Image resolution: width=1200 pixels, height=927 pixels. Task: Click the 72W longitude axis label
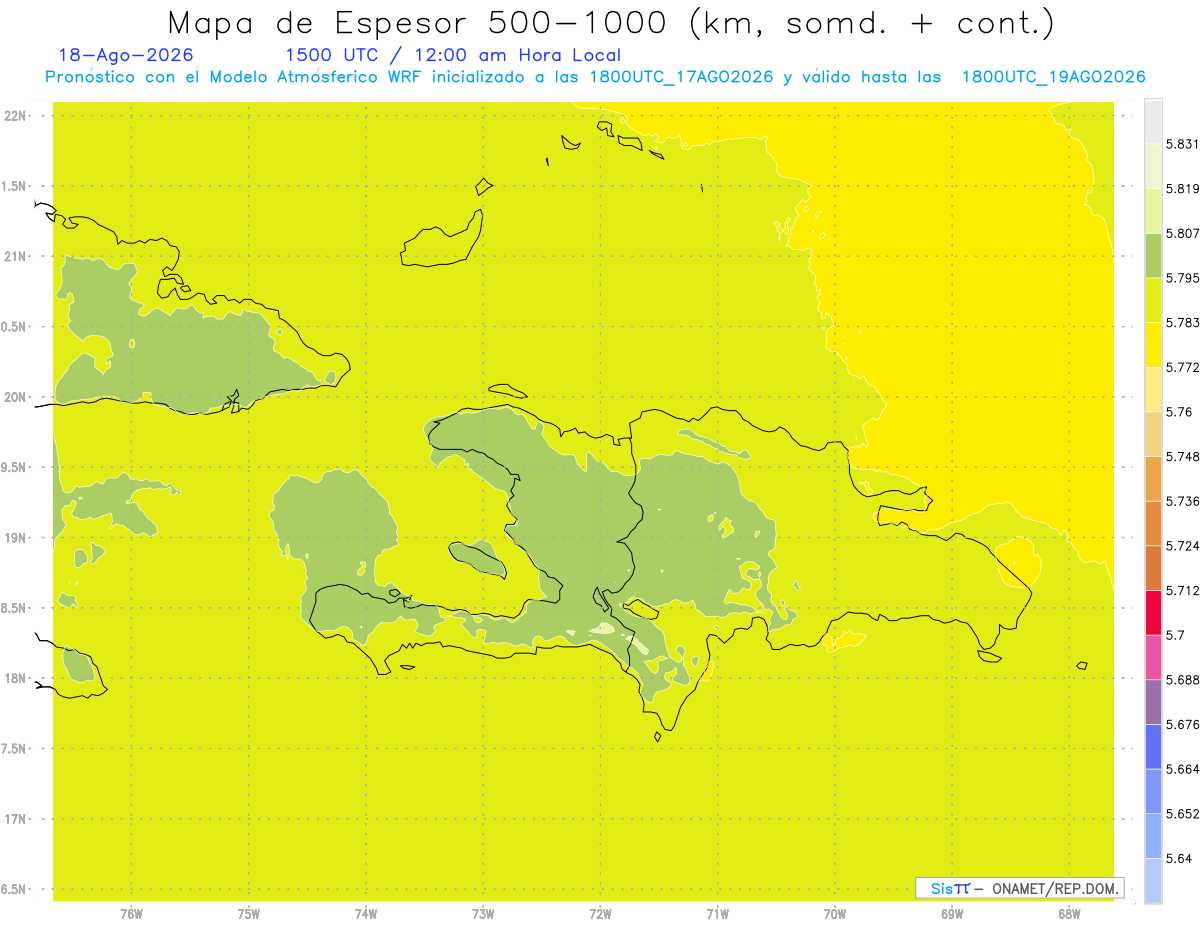coord(601,913)
